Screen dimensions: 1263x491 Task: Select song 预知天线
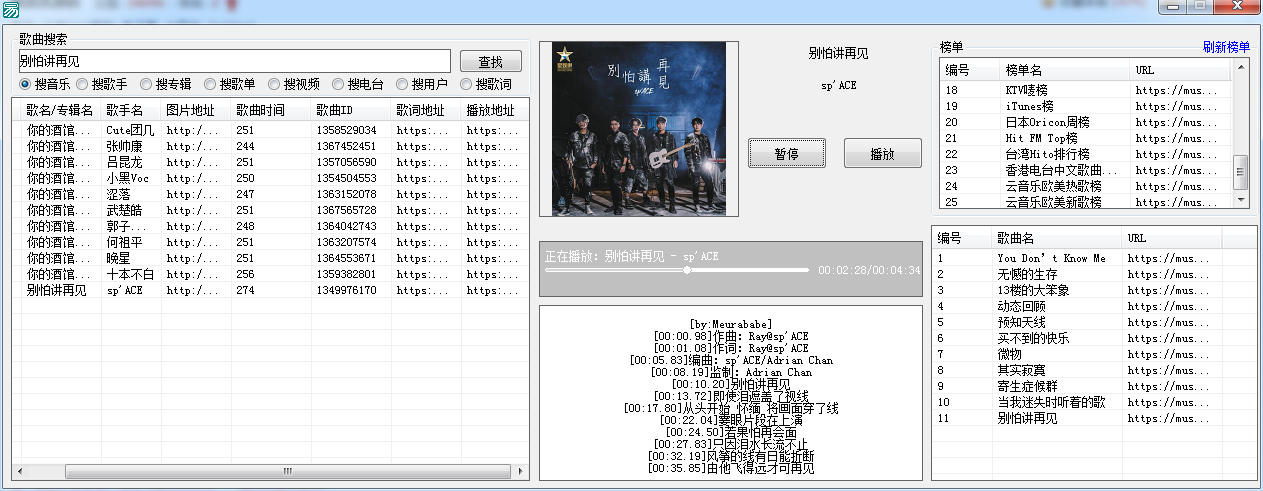click(1094, 322)
